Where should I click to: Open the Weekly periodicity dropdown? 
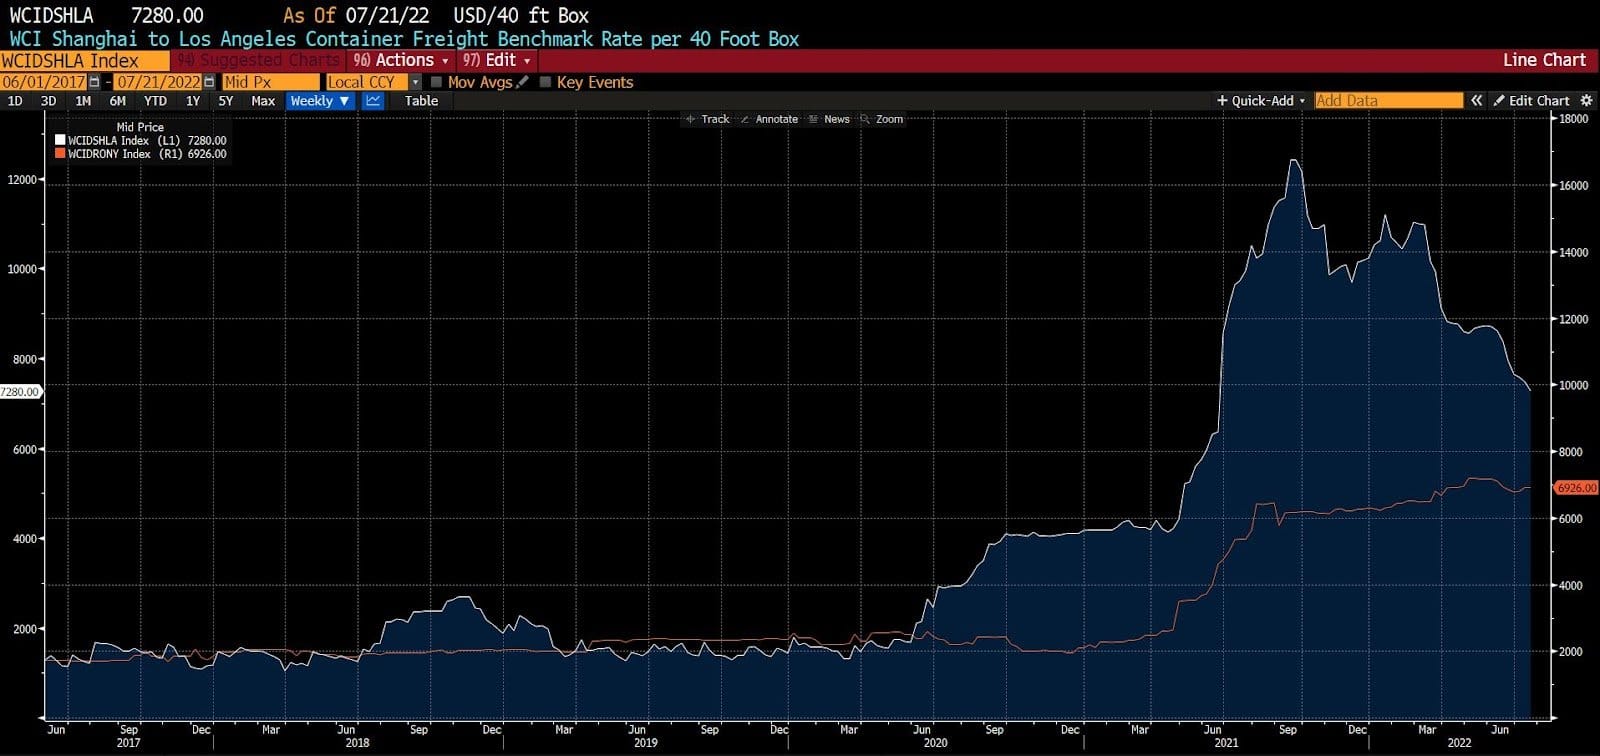(320, 101)
